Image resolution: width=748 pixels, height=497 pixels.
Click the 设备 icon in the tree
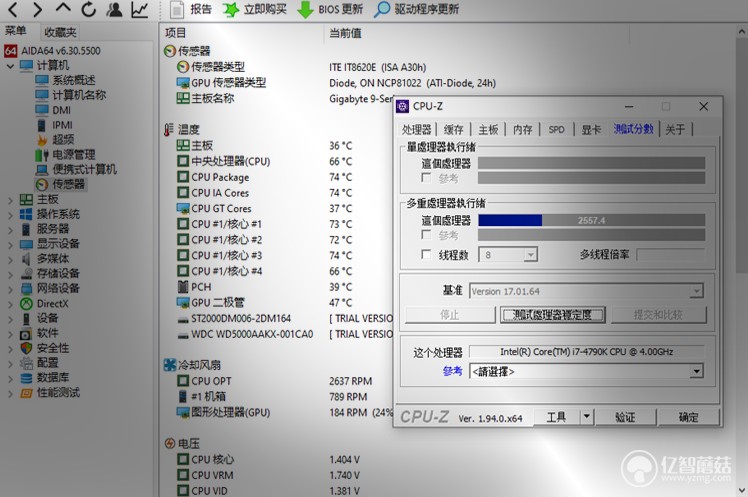26,318
